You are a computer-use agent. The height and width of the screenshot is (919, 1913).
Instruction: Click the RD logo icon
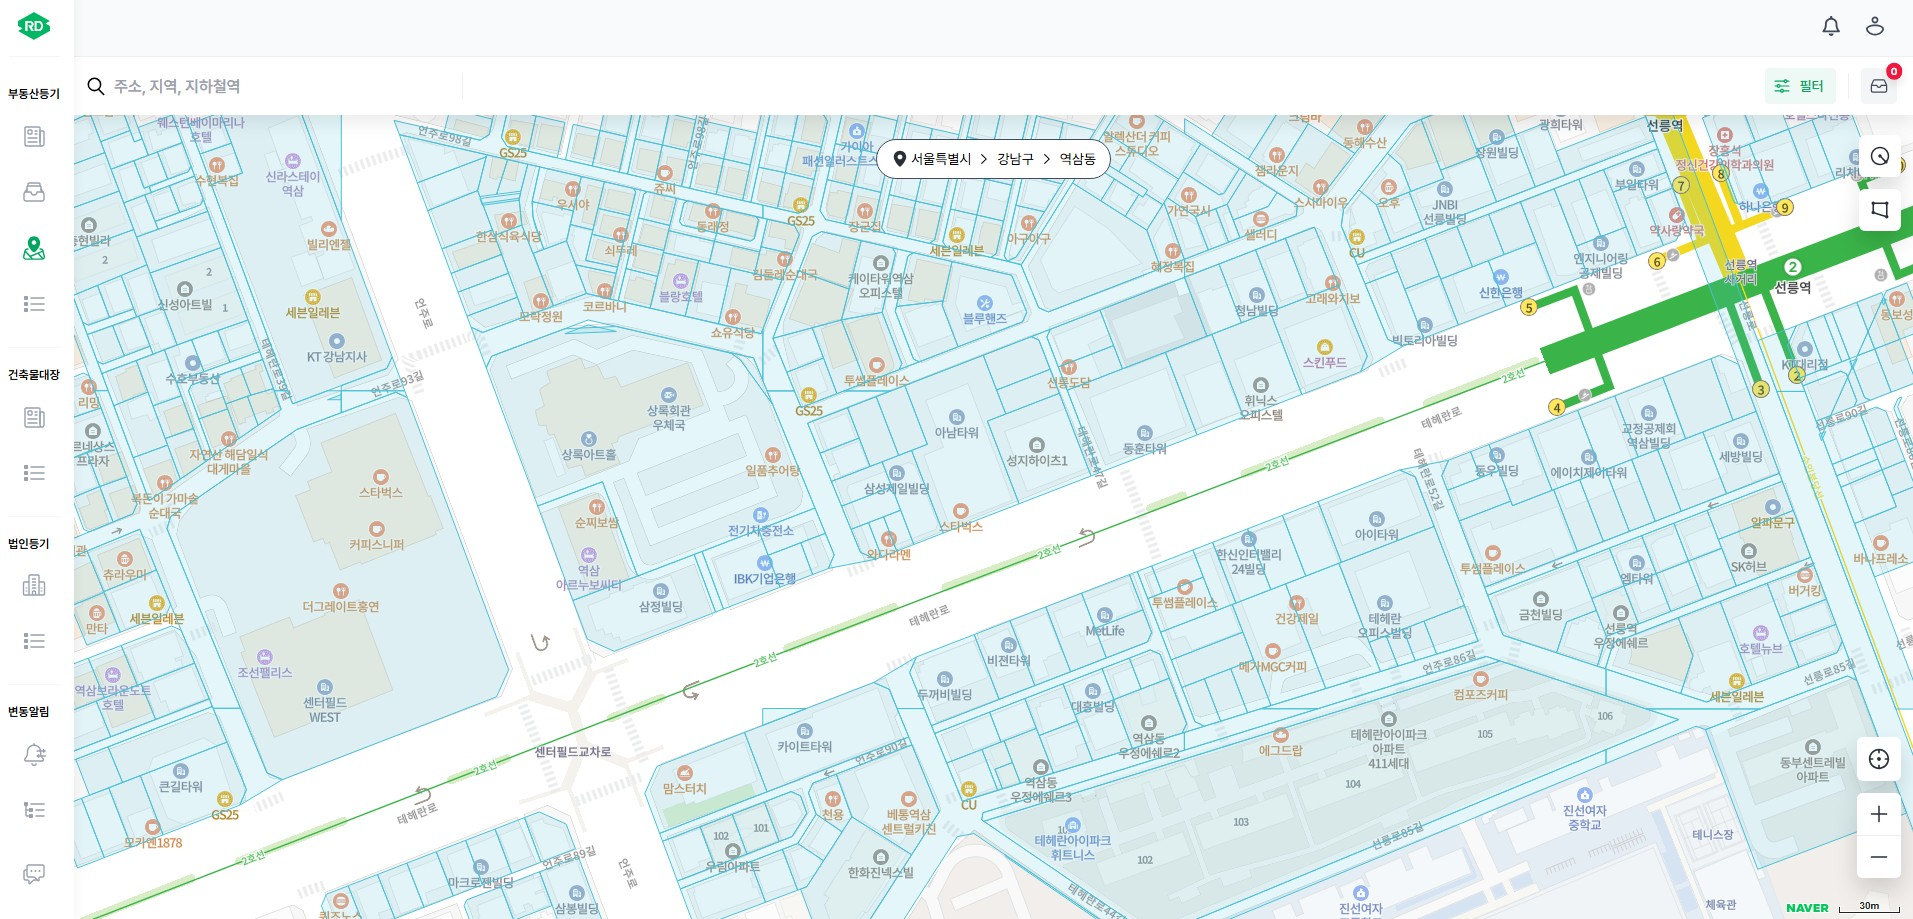(34, 27)
